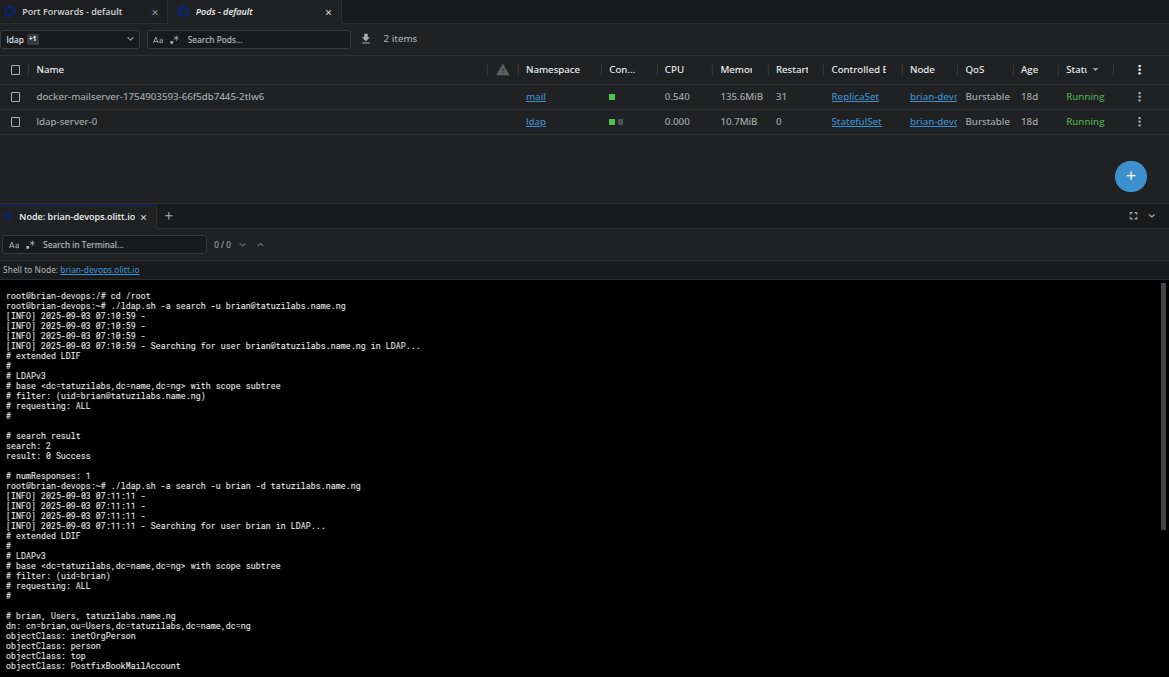Switch to the Port Forwards tab

tap(72, 12)
